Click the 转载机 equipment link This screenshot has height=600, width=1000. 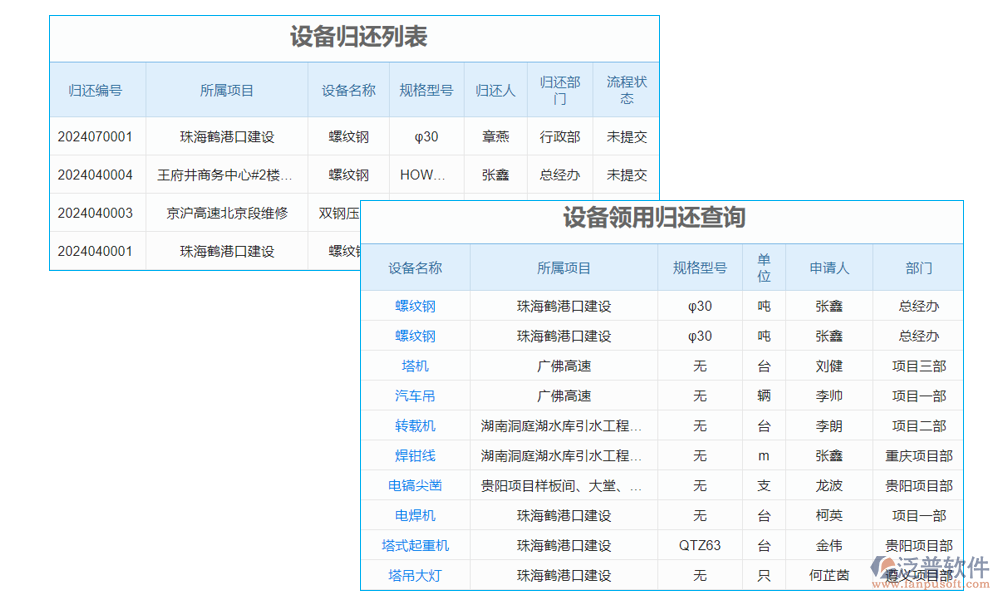tap(415, 425)
